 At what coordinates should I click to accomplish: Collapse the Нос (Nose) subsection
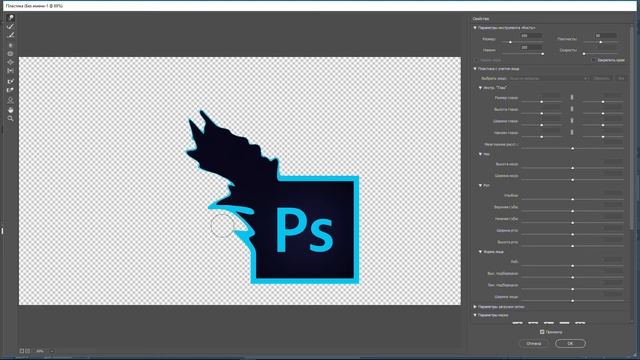(x=480, y=154)
